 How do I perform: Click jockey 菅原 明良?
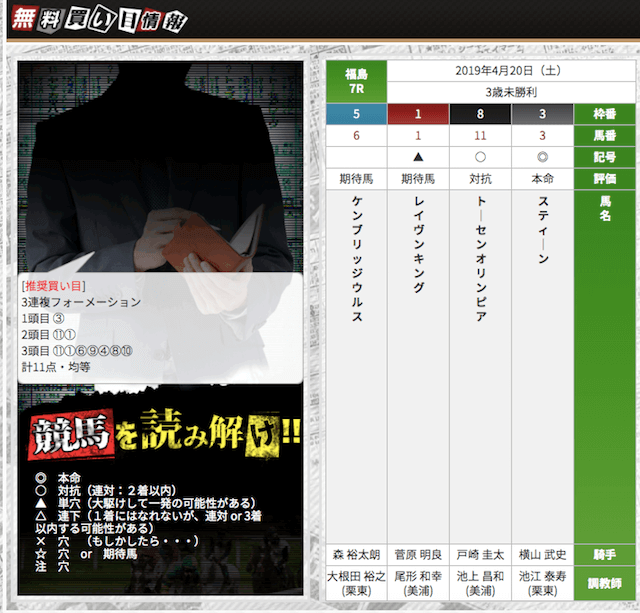click(x=418, y=555)
